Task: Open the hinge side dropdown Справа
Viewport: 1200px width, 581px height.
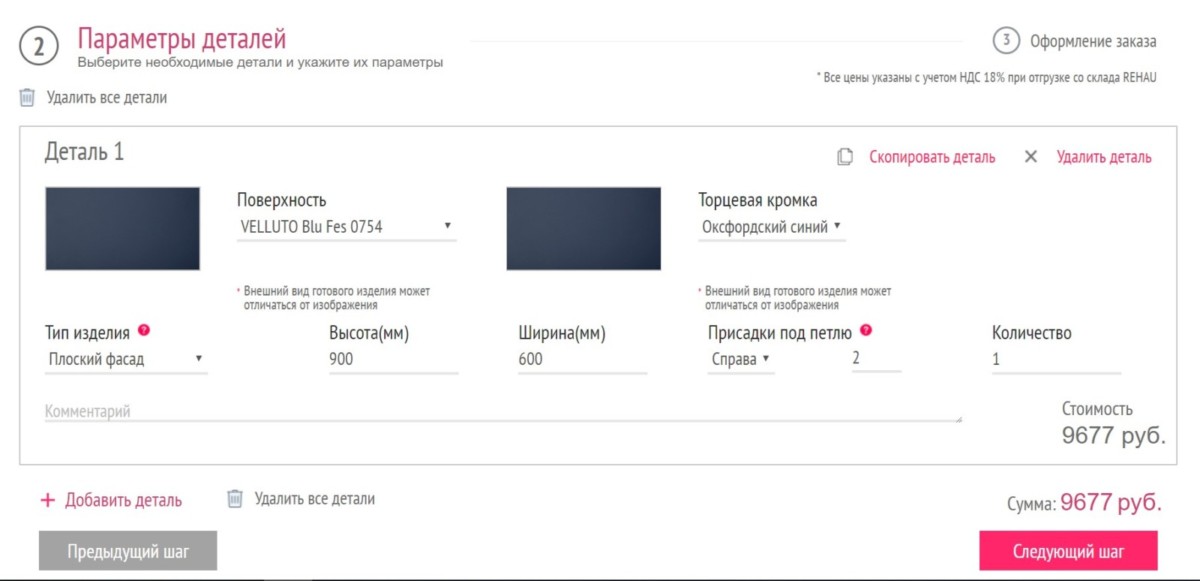Action: pos(741,360)
